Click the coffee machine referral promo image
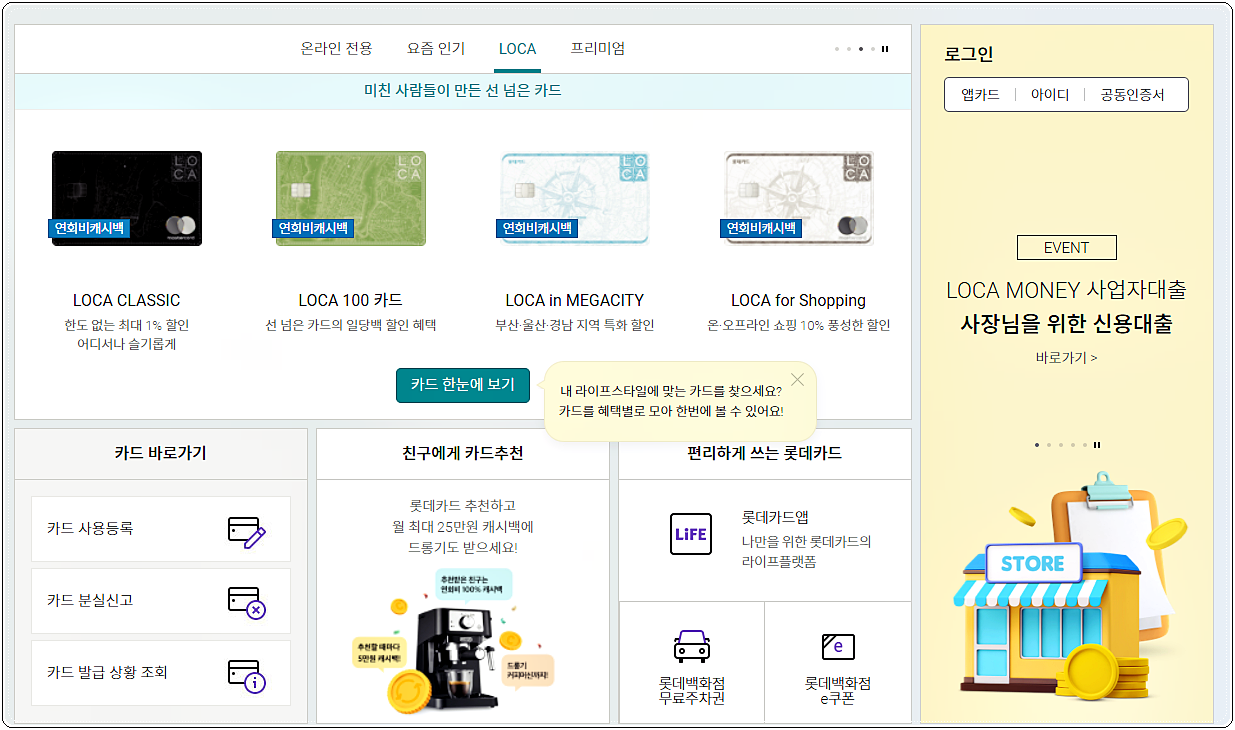Viewport: 1235px width, 730px height. click(456, 640)
